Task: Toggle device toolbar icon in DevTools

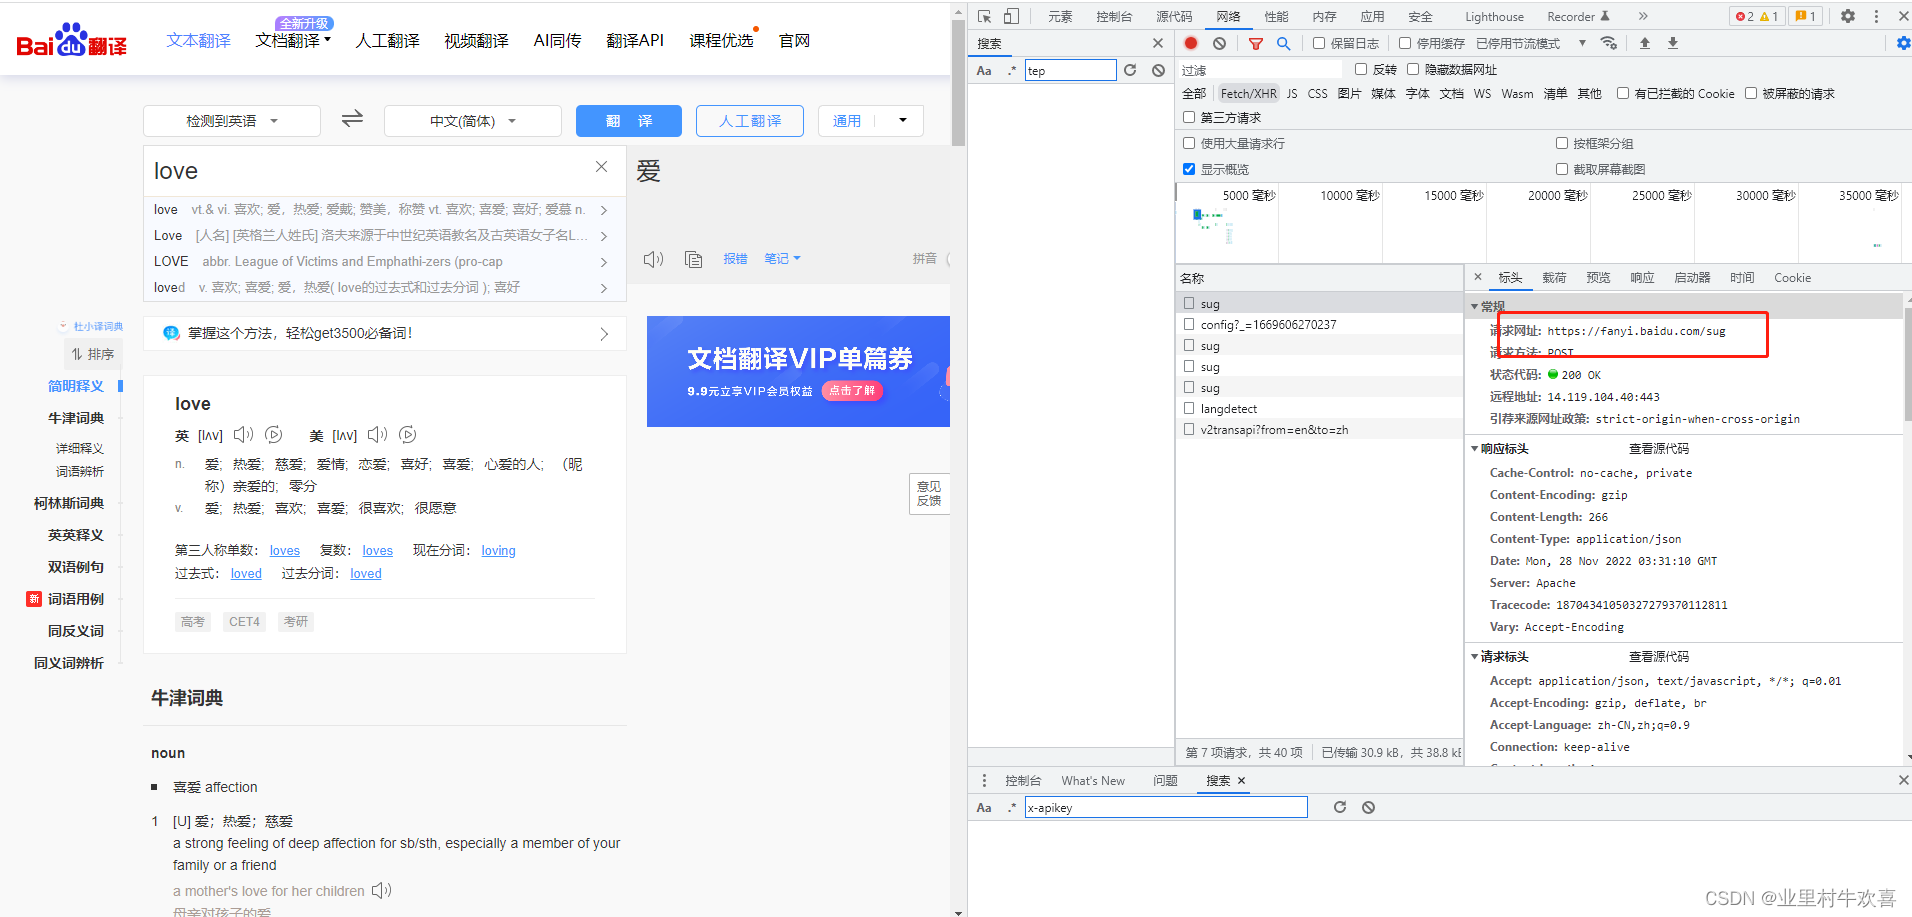Action: pos(1011,16)
